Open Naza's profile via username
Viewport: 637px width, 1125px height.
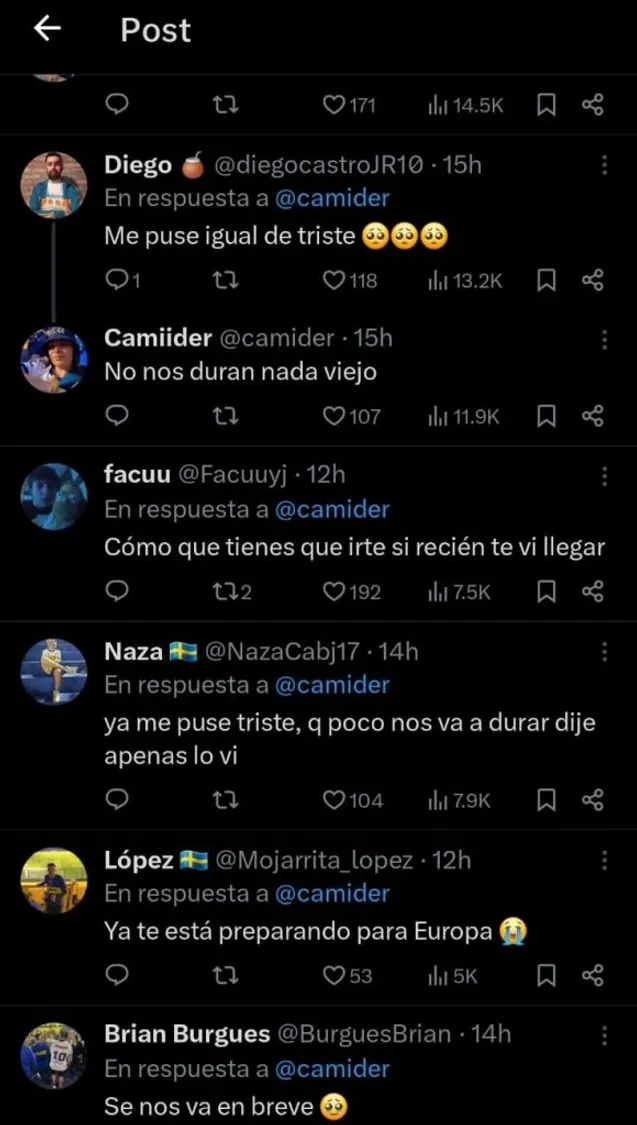pyautogui.click(x=136, y=652)
